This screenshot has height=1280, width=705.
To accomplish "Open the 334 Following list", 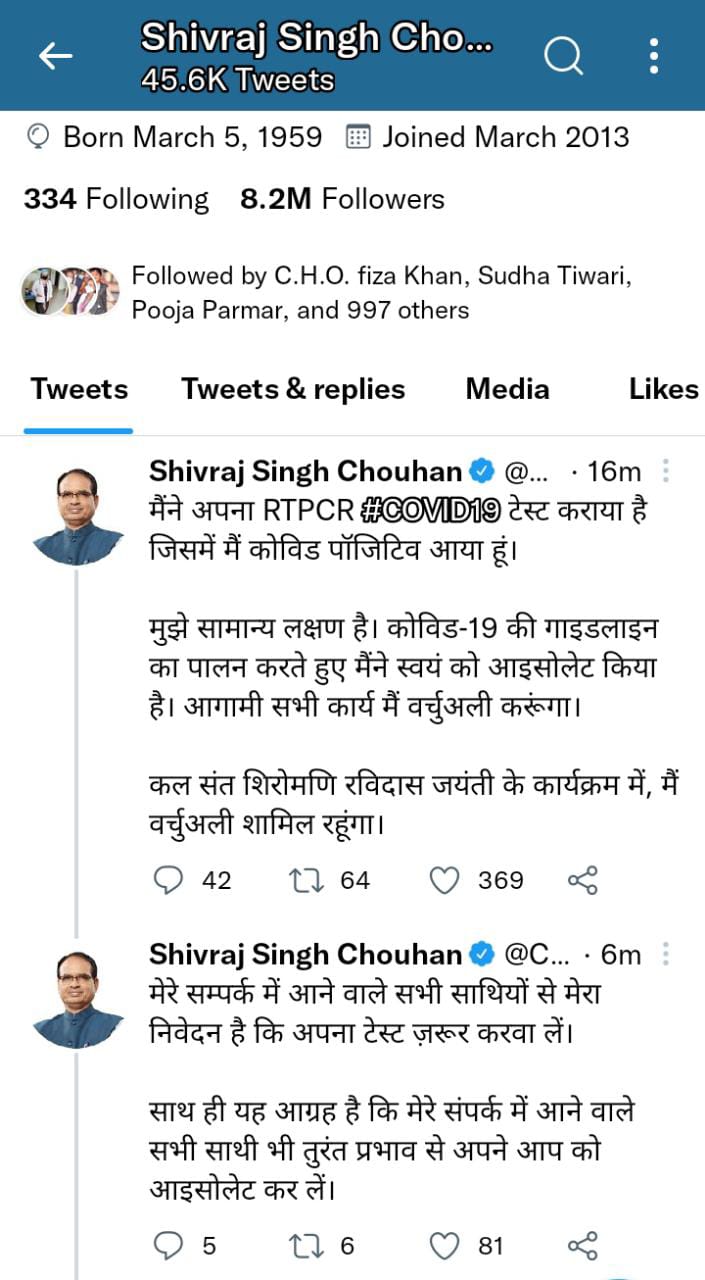I will point(116,199).
